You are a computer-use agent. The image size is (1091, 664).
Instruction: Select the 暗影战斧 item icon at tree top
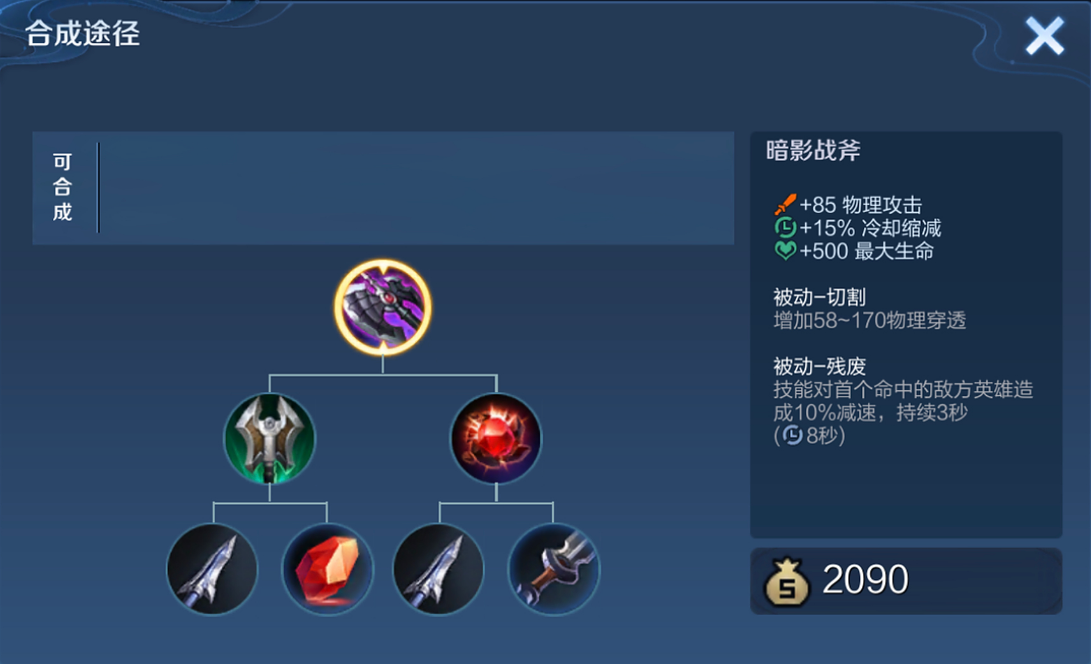click(x=383, y=308)
